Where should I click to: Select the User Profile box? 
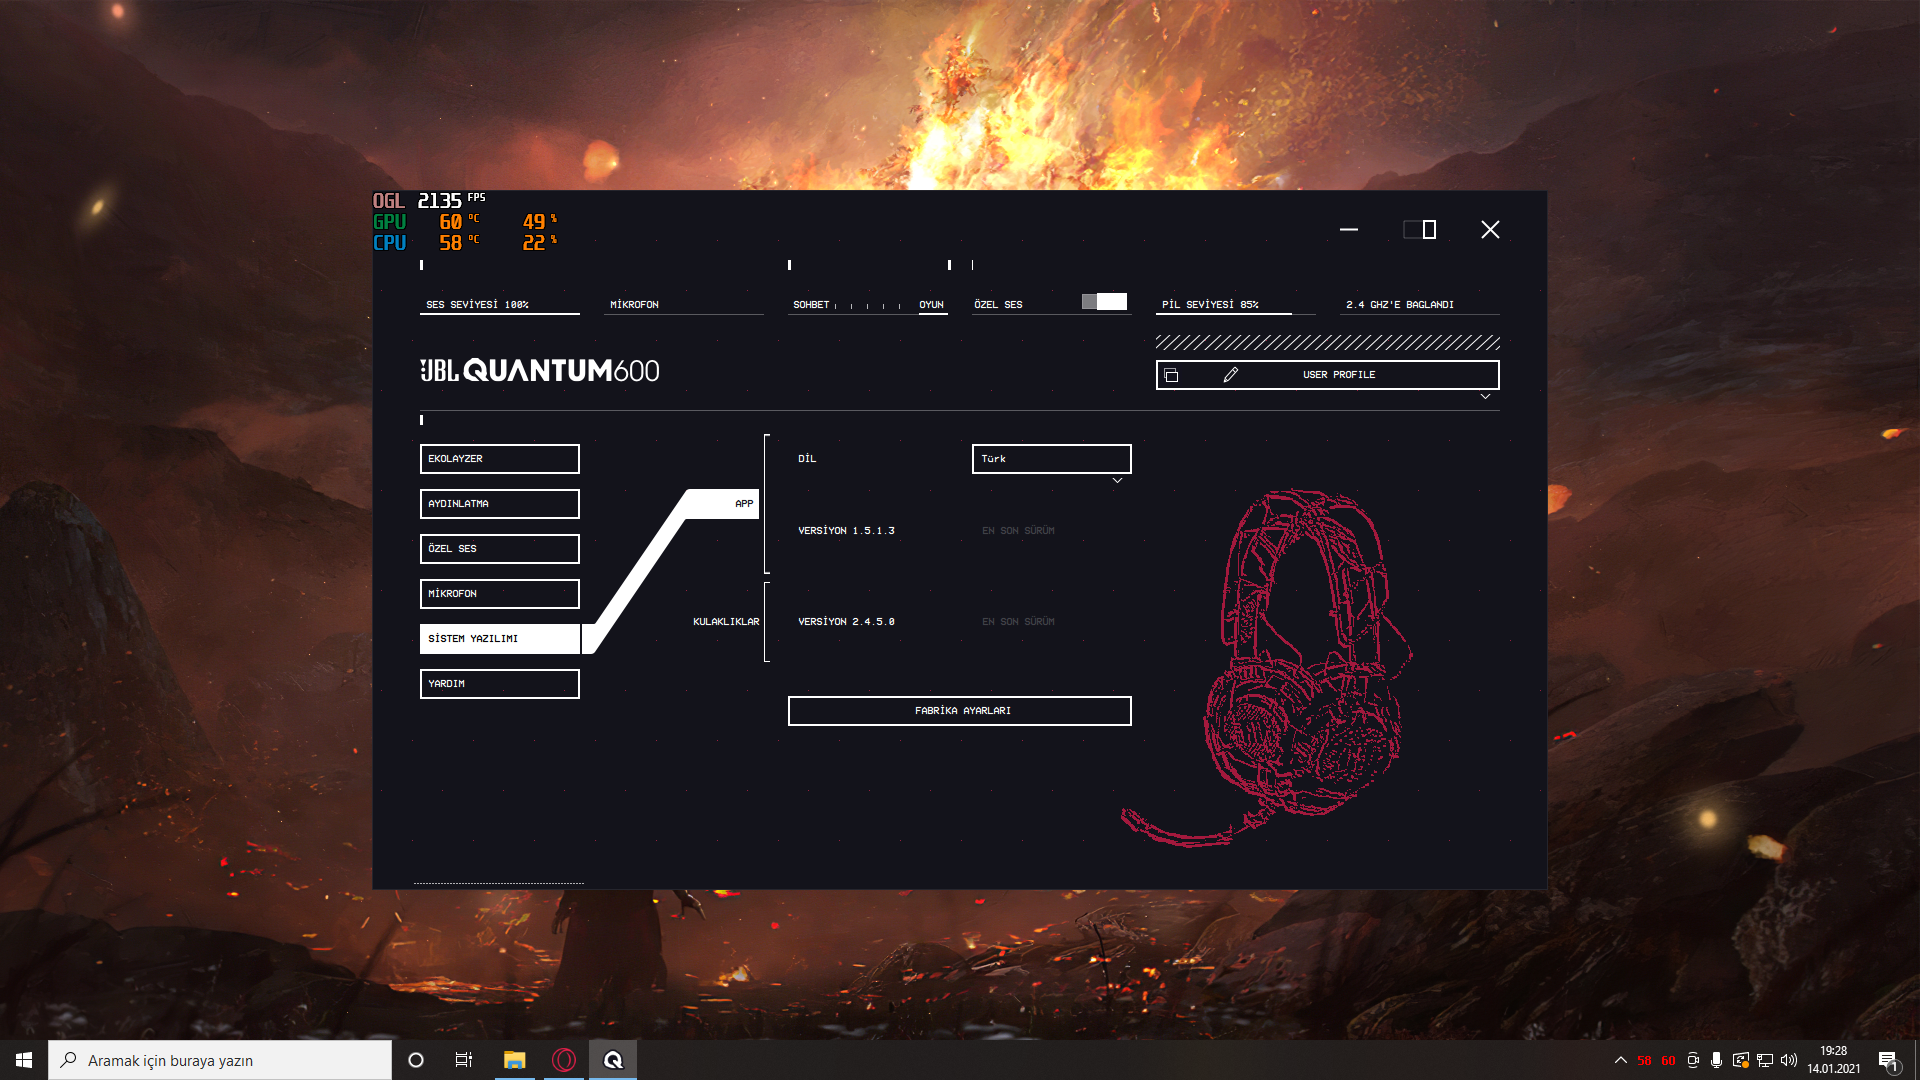point(1327,375)
